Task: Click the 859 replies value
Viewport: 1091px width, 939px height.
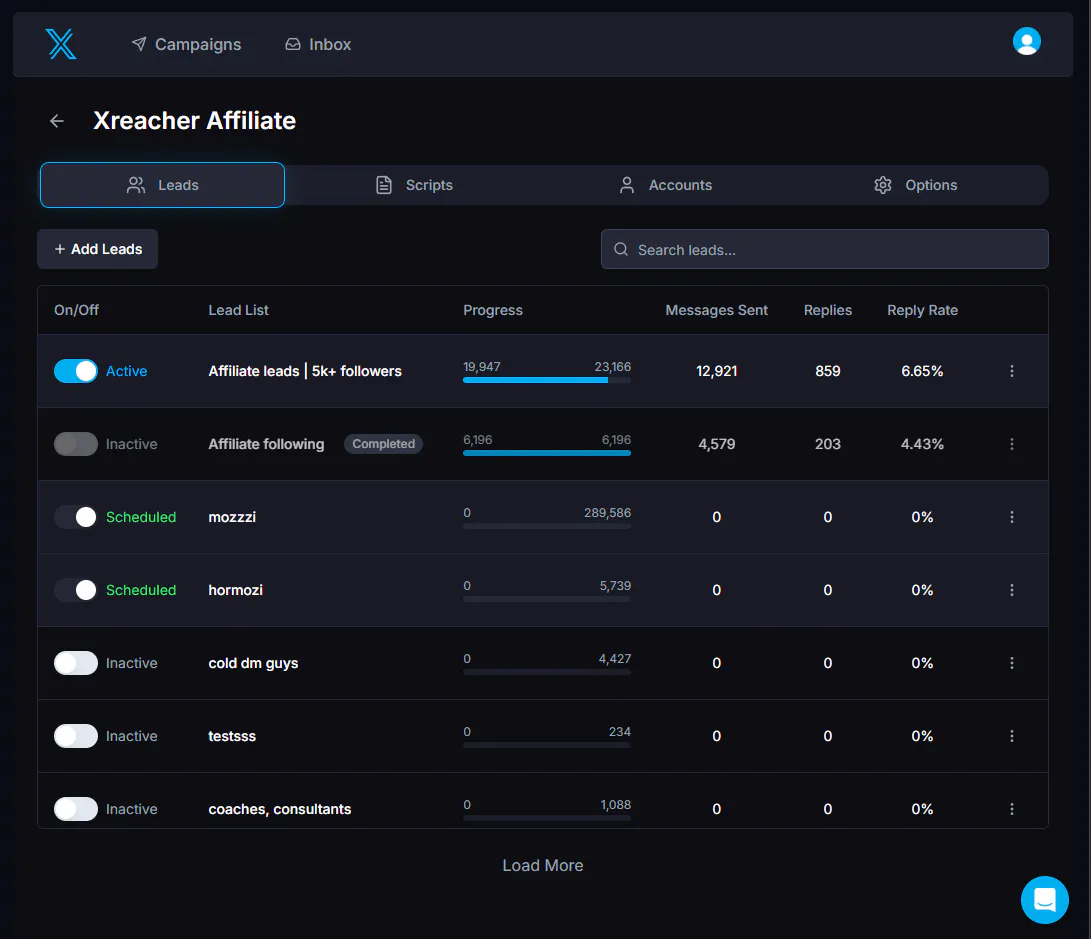Action: tap(827, 371)
